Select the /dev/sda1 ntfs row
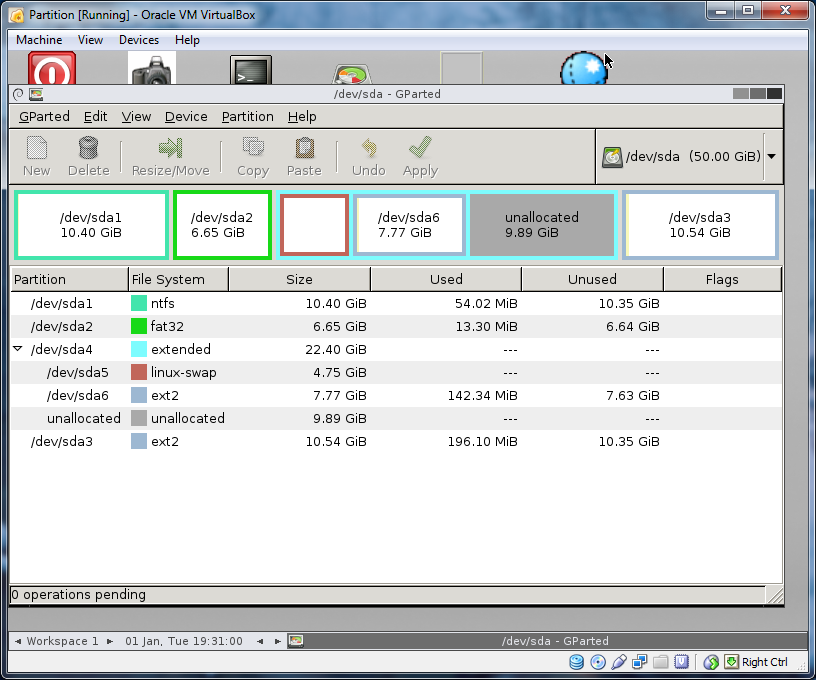 (x=396, y=303)
